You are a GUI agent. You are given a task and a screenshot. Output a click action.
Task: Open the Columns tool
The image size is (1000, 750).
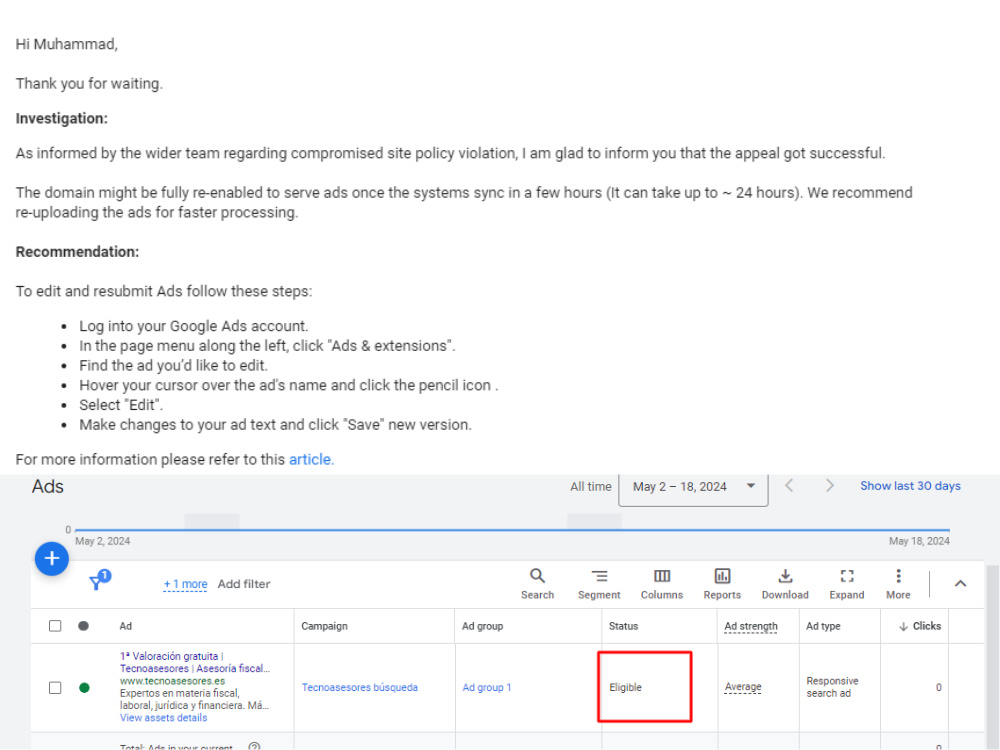tap(661, 584)
